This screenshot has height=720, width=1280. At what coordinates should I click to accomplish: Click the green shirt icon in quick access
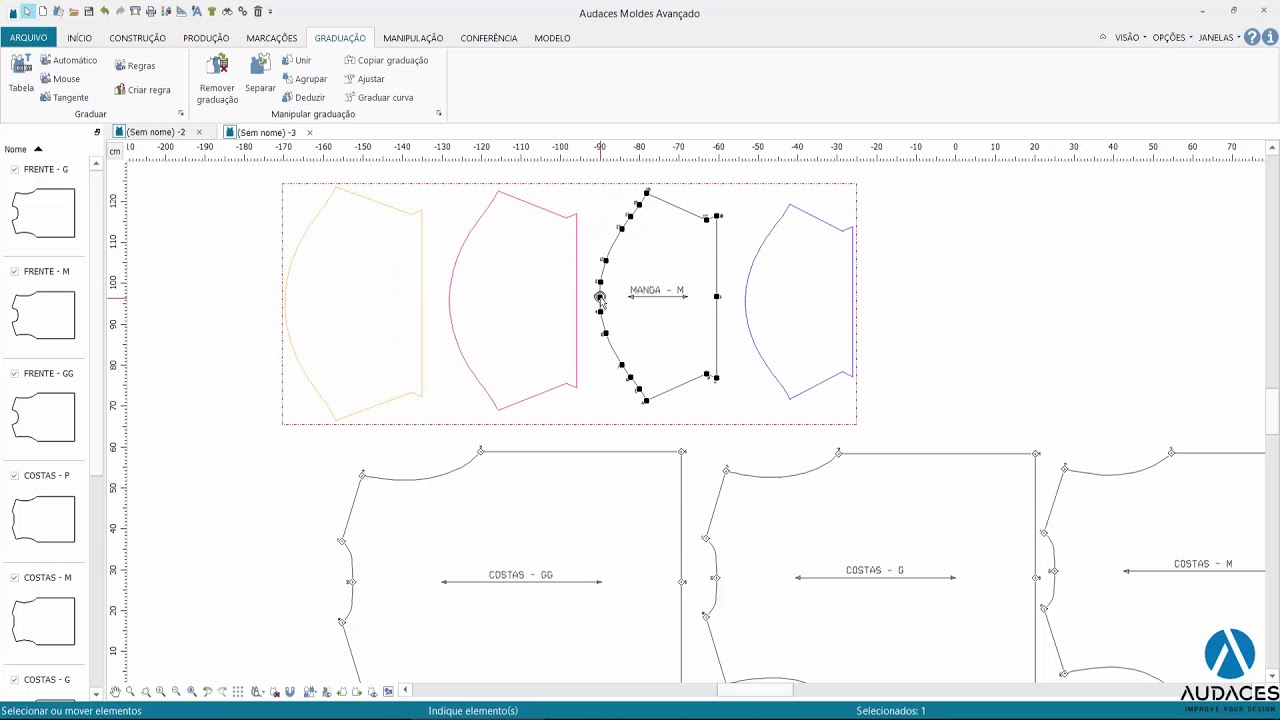click(x=212, y=11)
